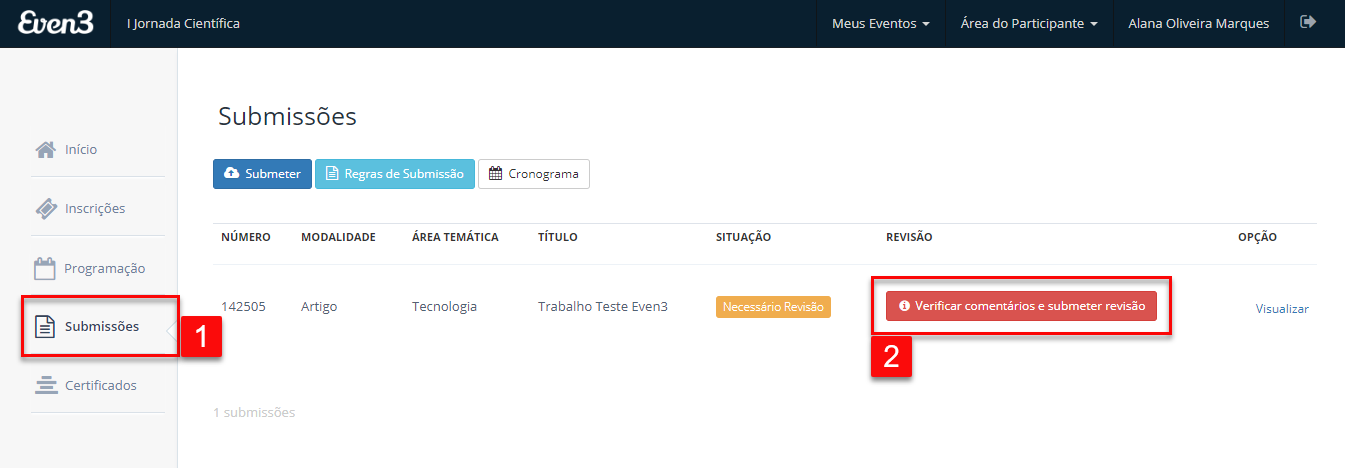This screenshot has width=1345, height=468.
Task: Click the OPÇÃO column header
Action: tap(1257, 237)
